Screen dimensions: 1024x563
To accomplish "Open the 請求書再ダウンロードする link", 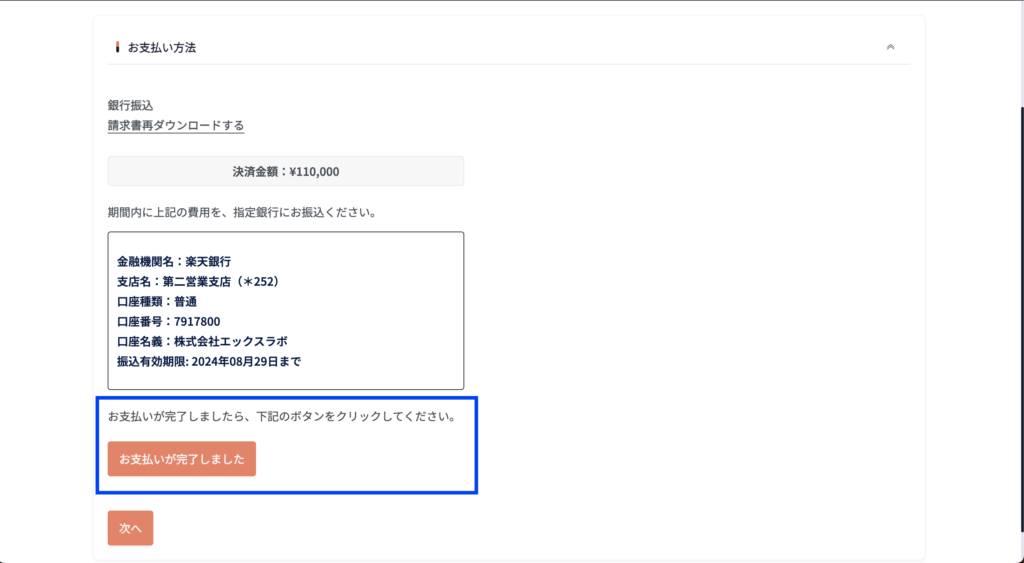I will (x=176, y=126).
